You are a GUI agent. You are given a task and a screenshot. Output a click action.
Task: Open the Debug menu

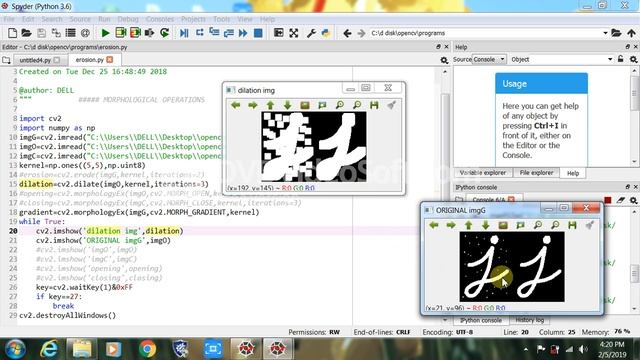click(128, 19)
